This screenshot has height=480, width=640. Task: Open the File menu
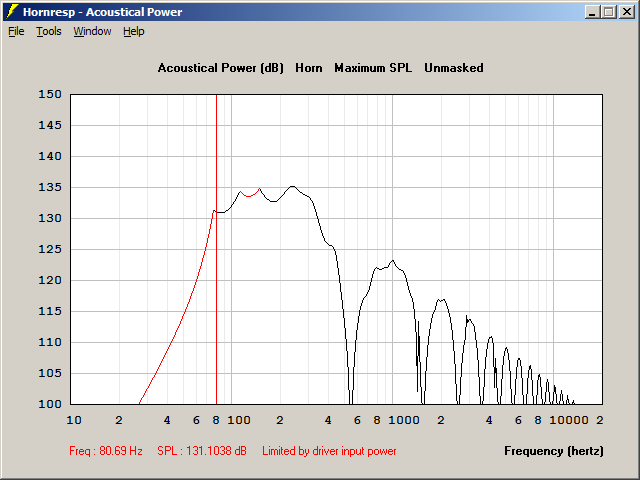pyautogui.click(x=16, y=31)
